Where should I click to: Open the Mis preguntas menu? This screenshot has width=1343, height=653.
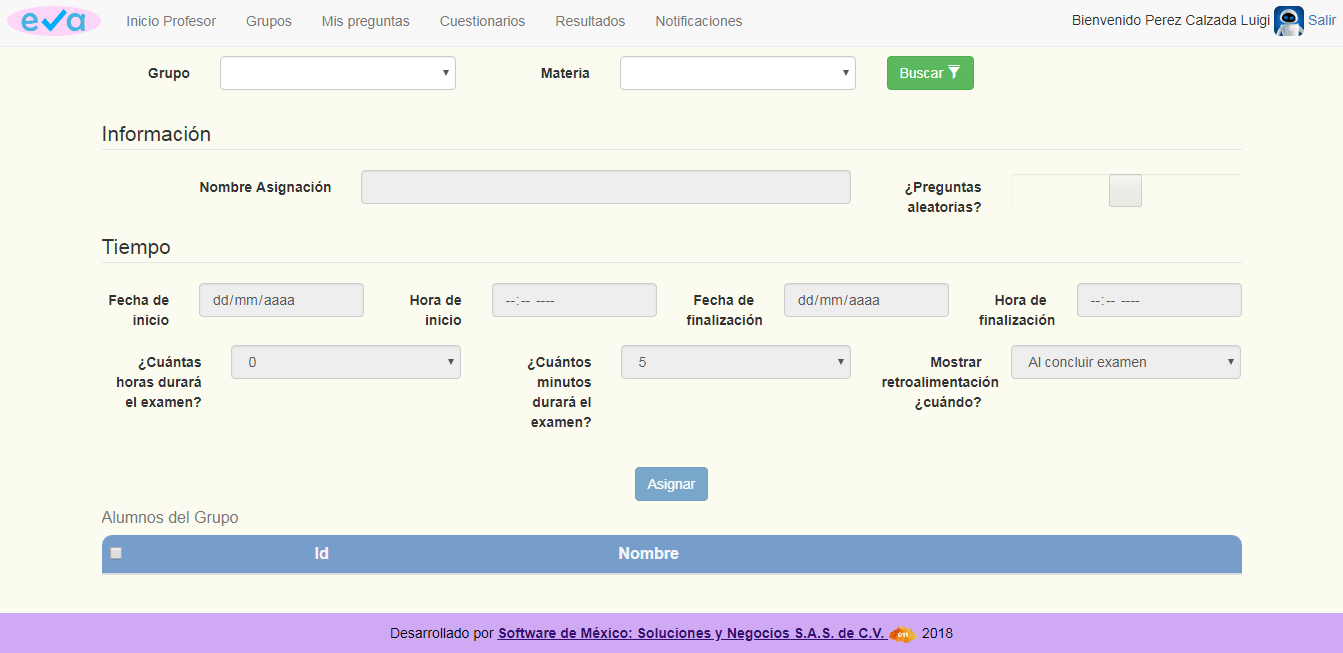coord(364,20)
